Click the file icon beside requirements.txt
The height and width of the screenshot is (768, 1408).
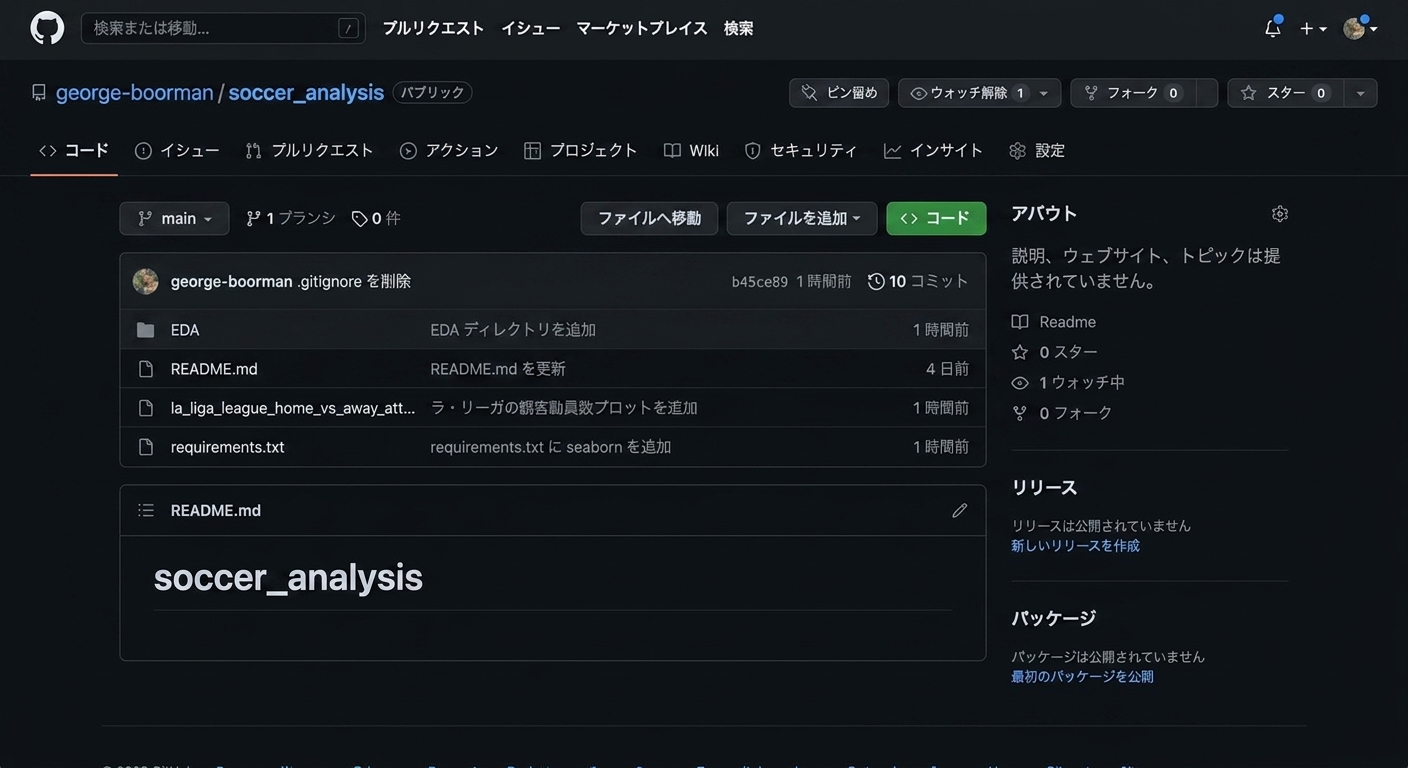pos(146,447)
